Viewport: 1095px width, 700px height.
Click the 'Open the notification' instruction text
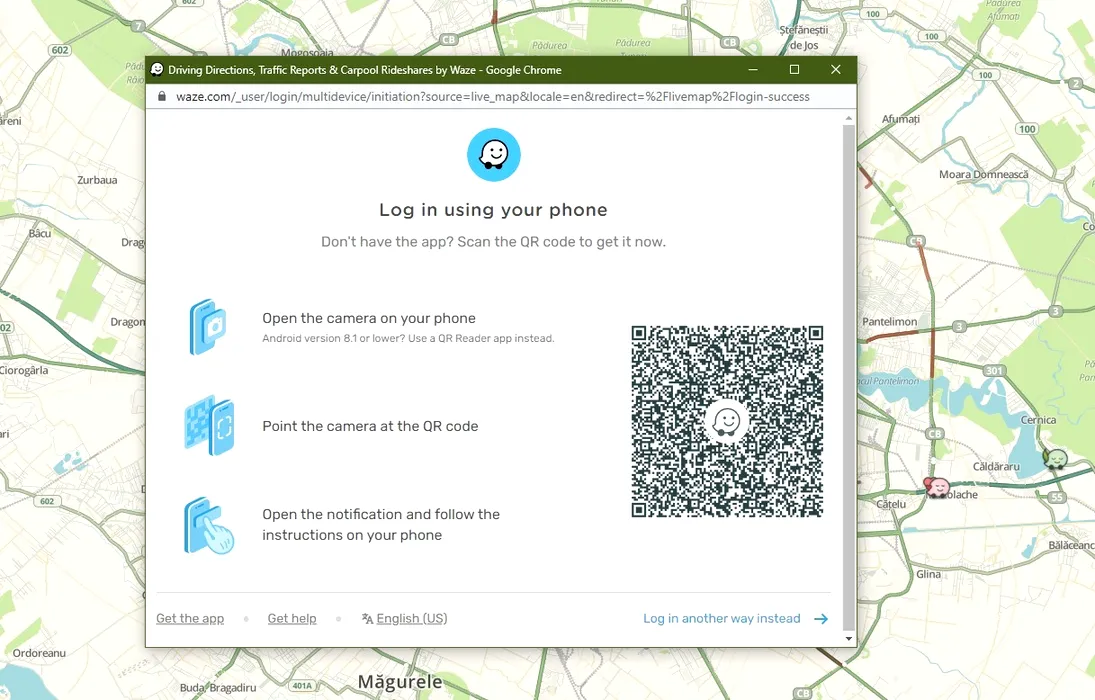tap(381, 525)
